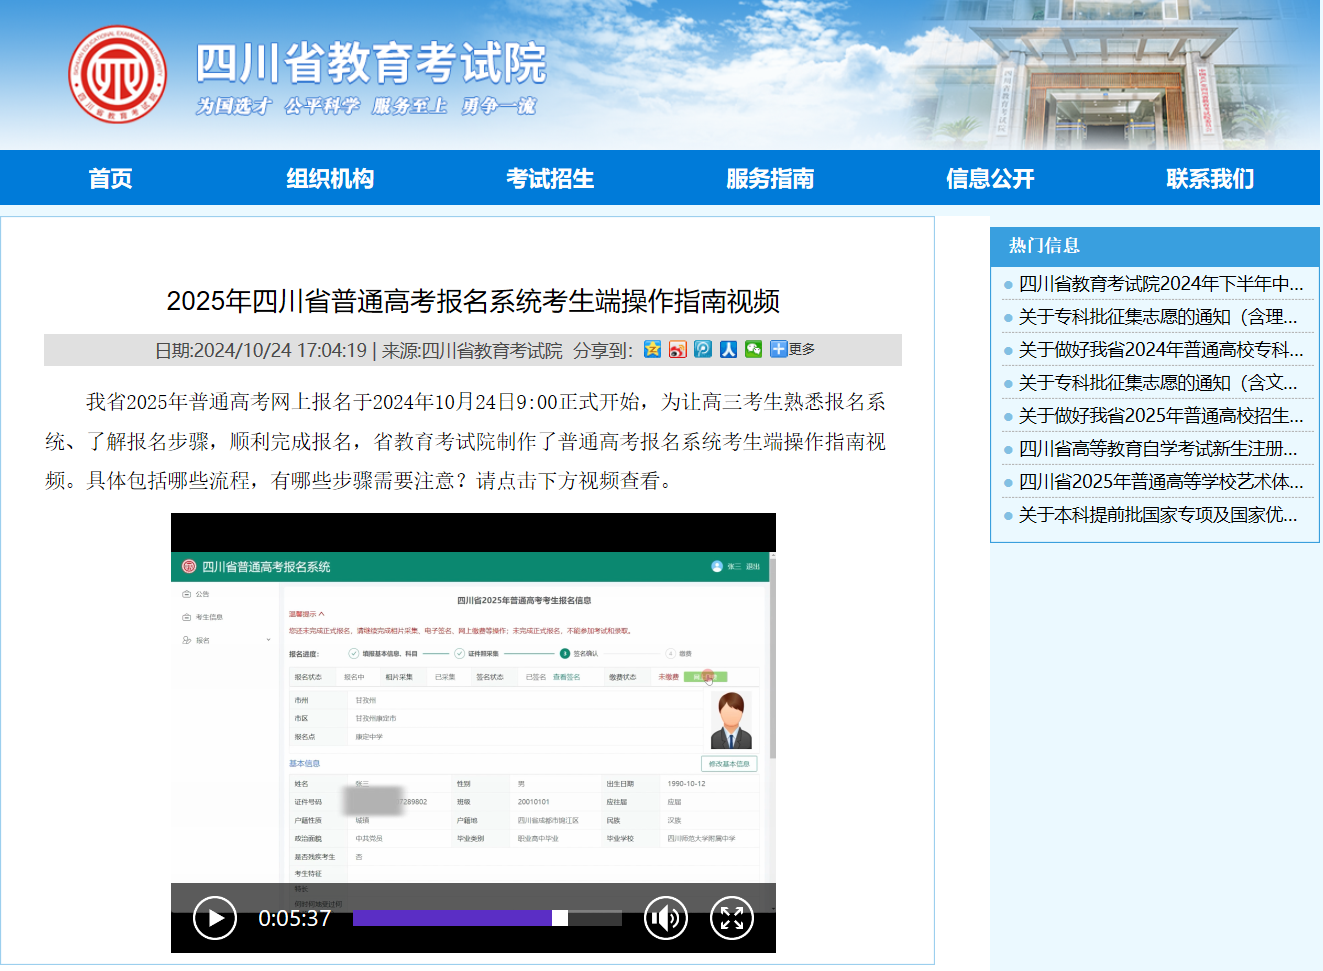1323x971 pixels.
Task: Expand the 考试招生 navigation menu
Action: (x=550, y=179)
